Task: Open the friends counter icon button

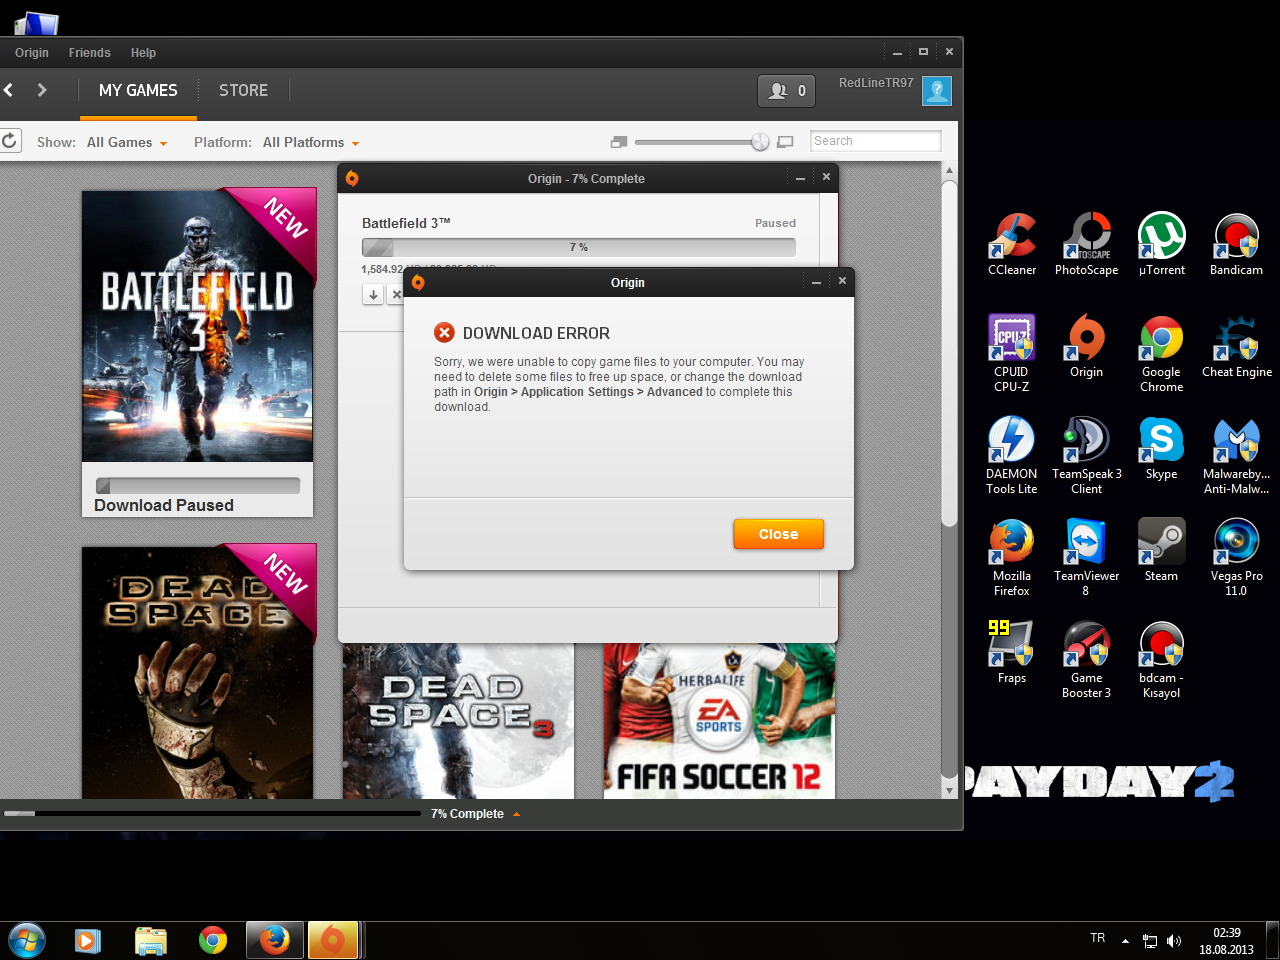Action: (x=786, y=91)
